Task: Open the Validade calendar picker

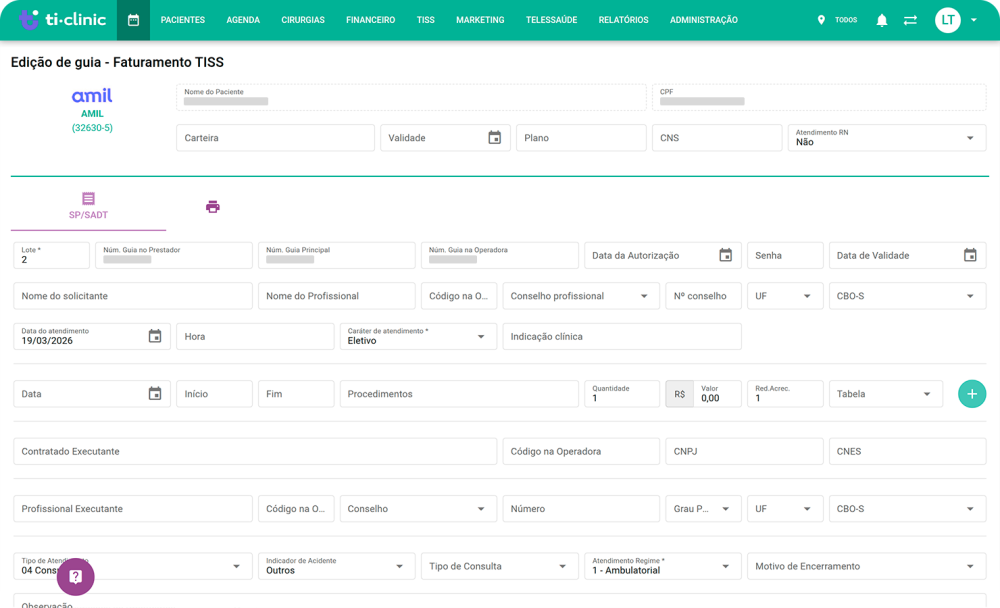Action: pos(494,138)
